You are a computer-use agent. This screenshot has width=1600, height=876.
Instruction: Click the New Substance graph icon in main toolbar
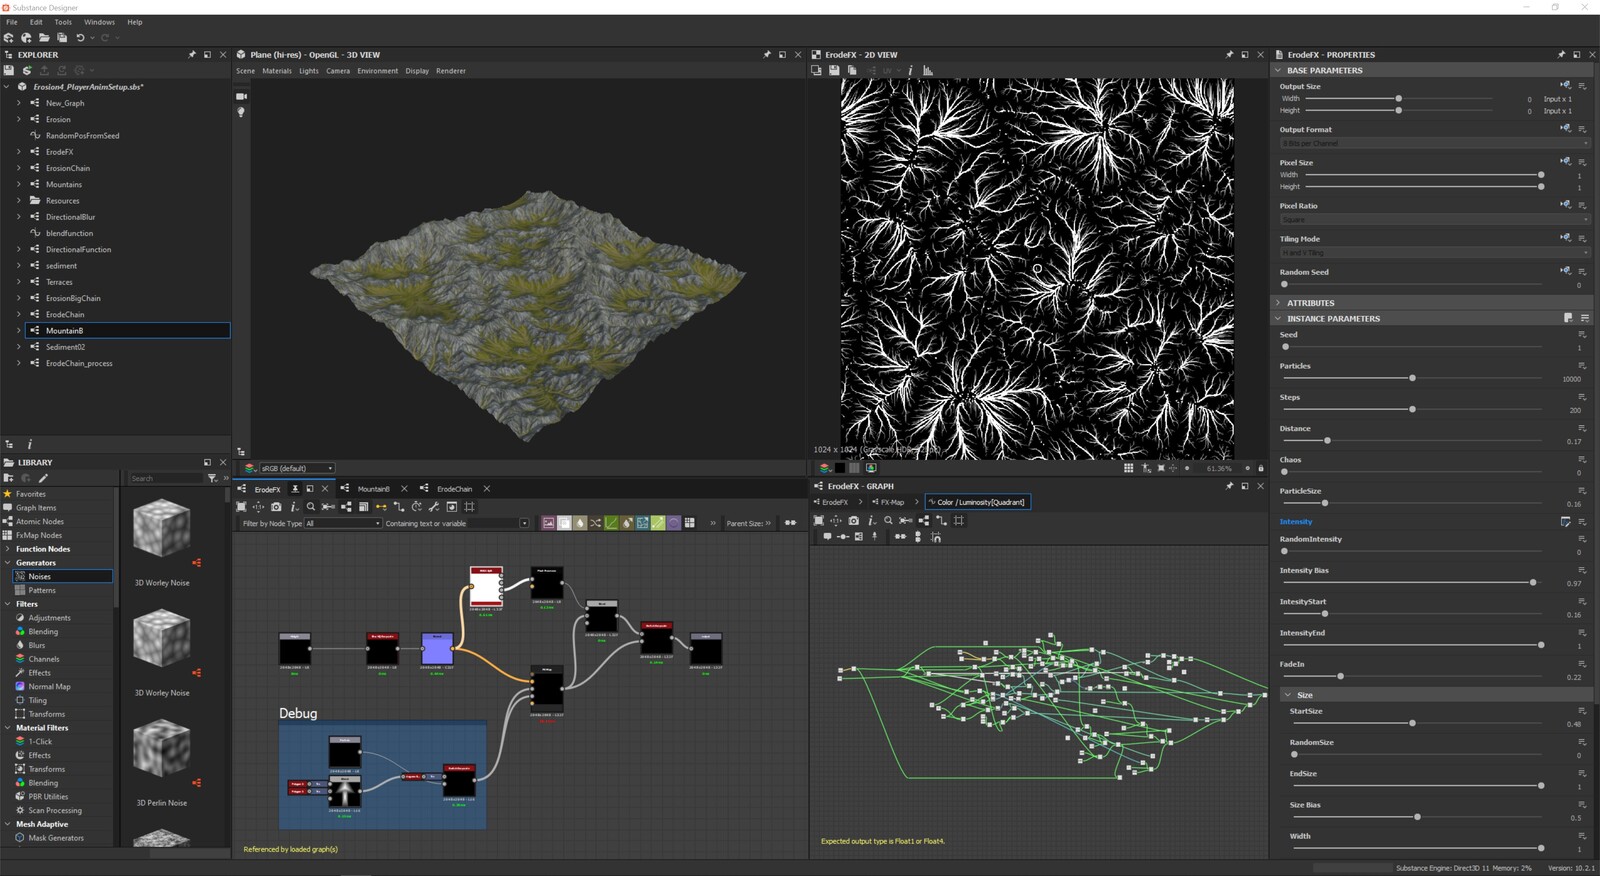coord(9,38)
